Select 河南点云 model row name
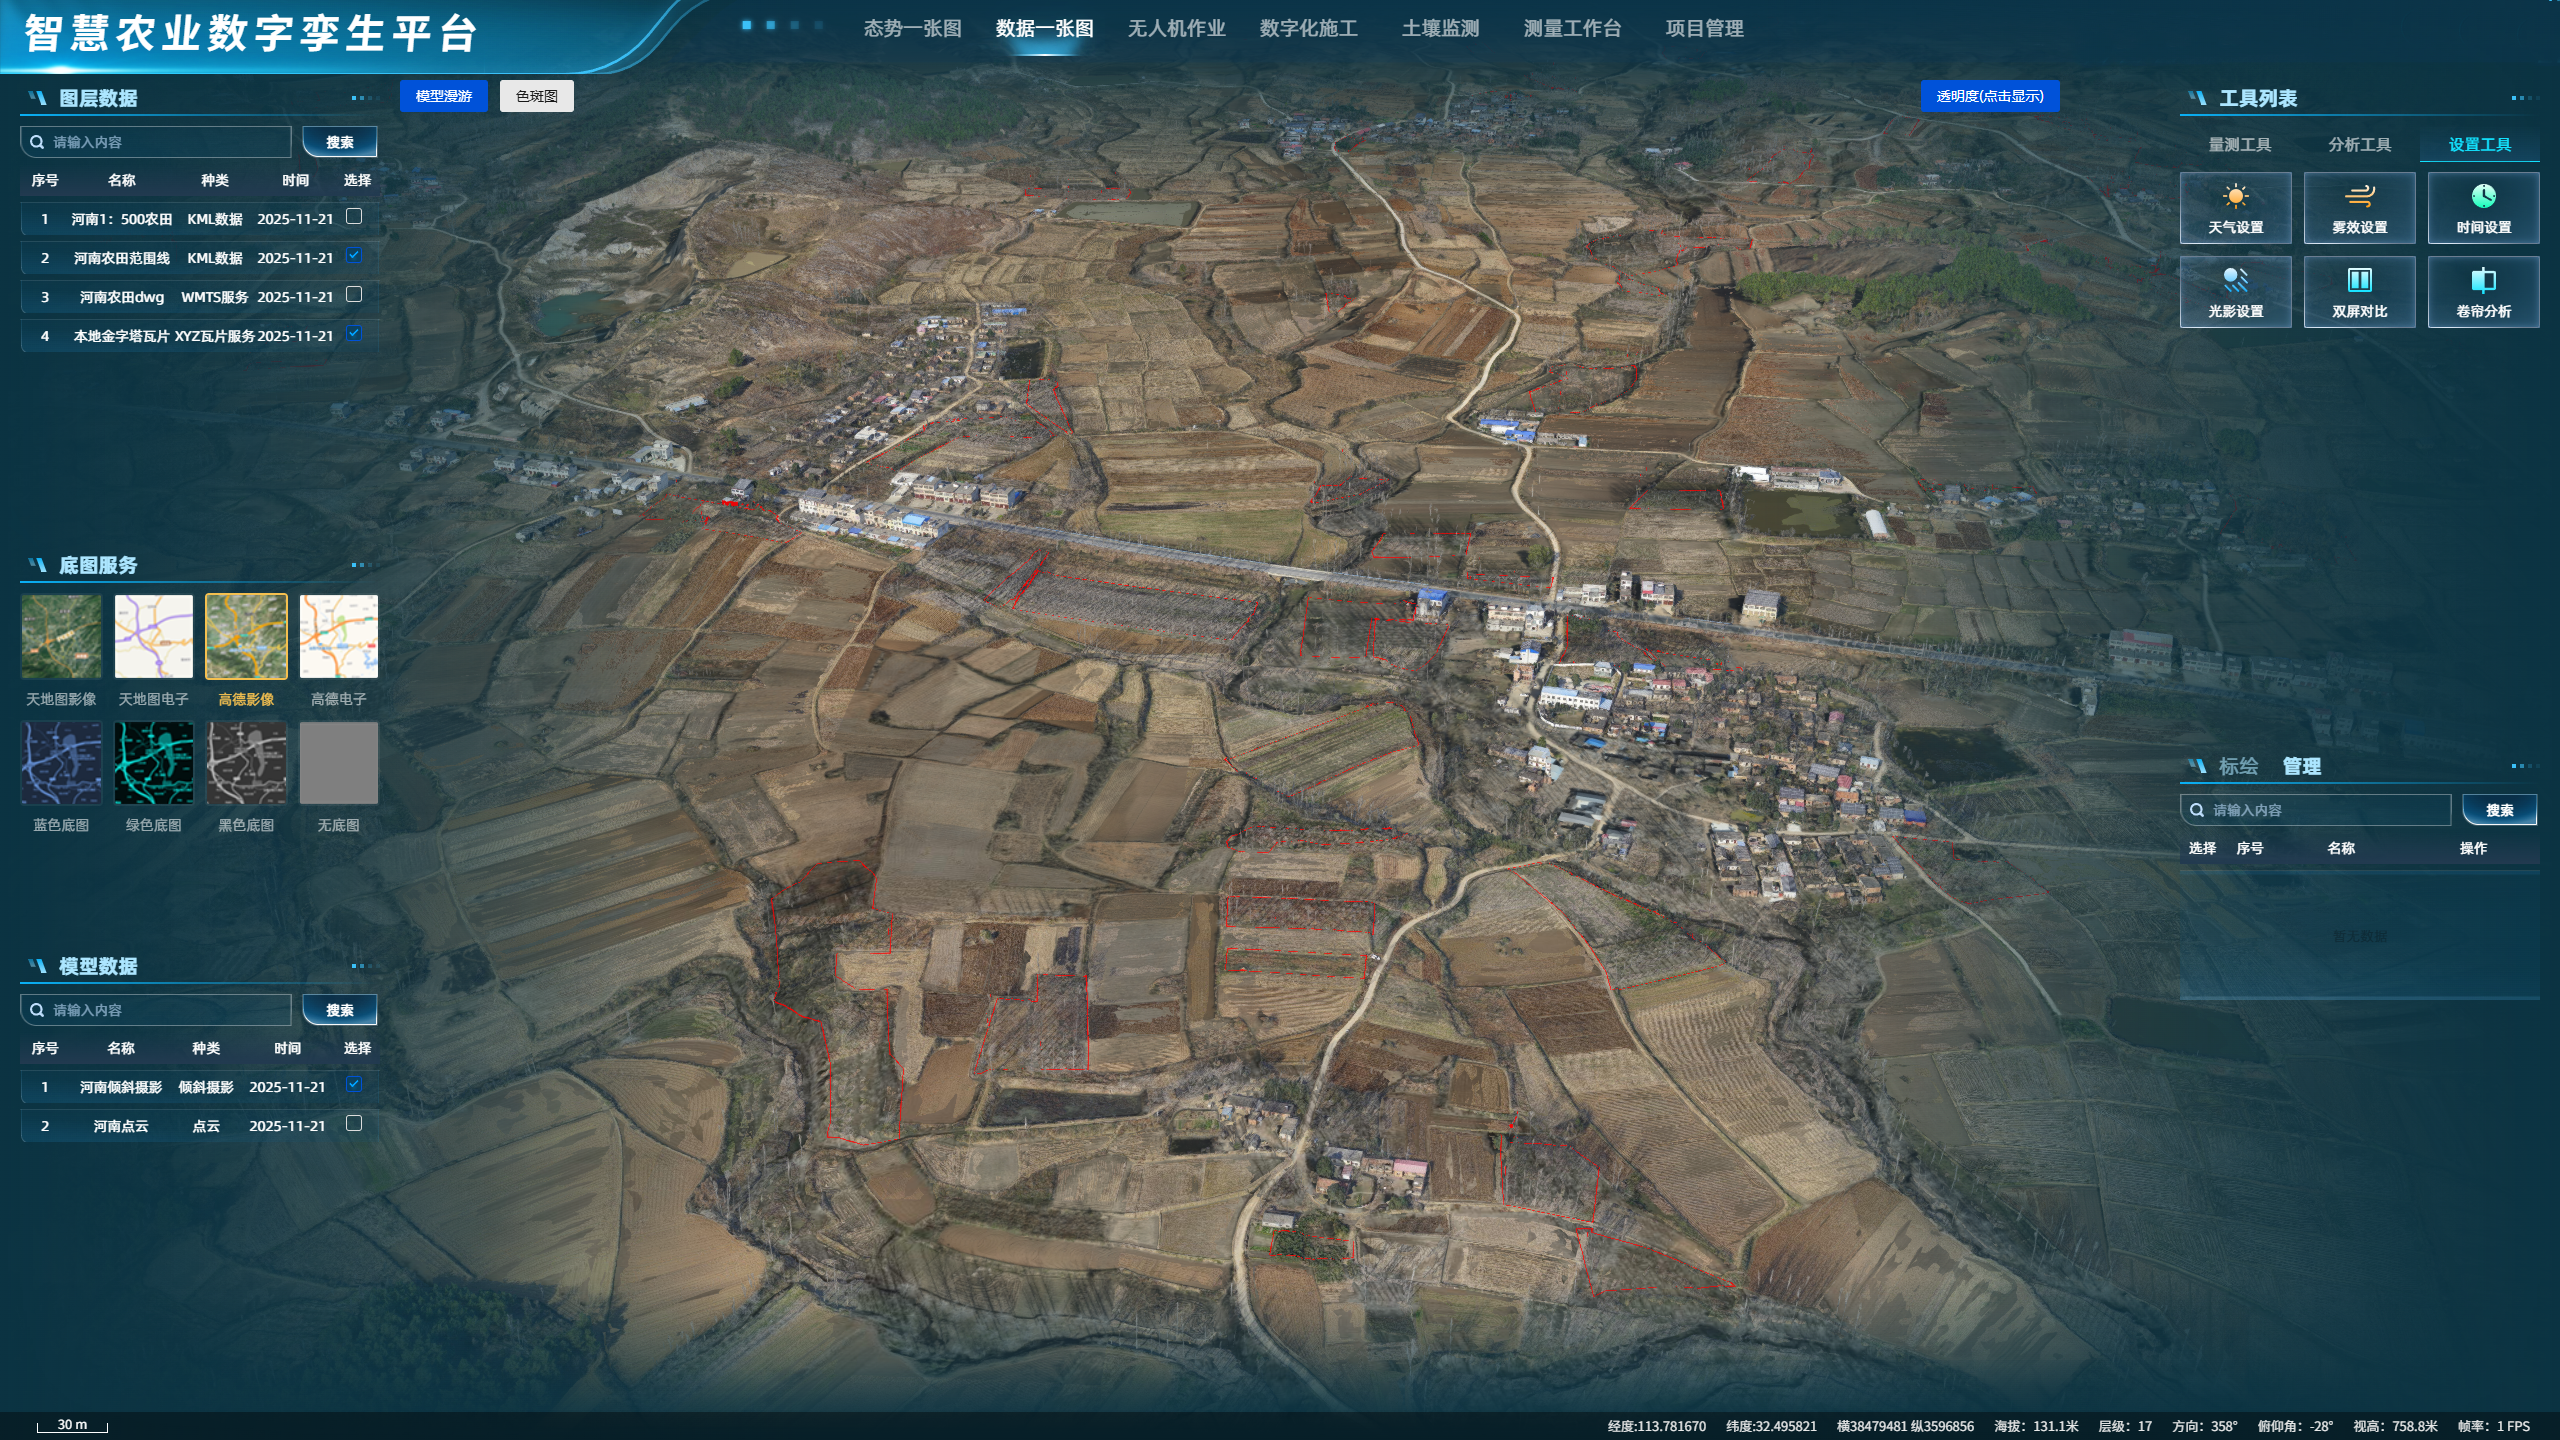This screenshot has width=2560, height=1440. click(x=121, y=1126)
